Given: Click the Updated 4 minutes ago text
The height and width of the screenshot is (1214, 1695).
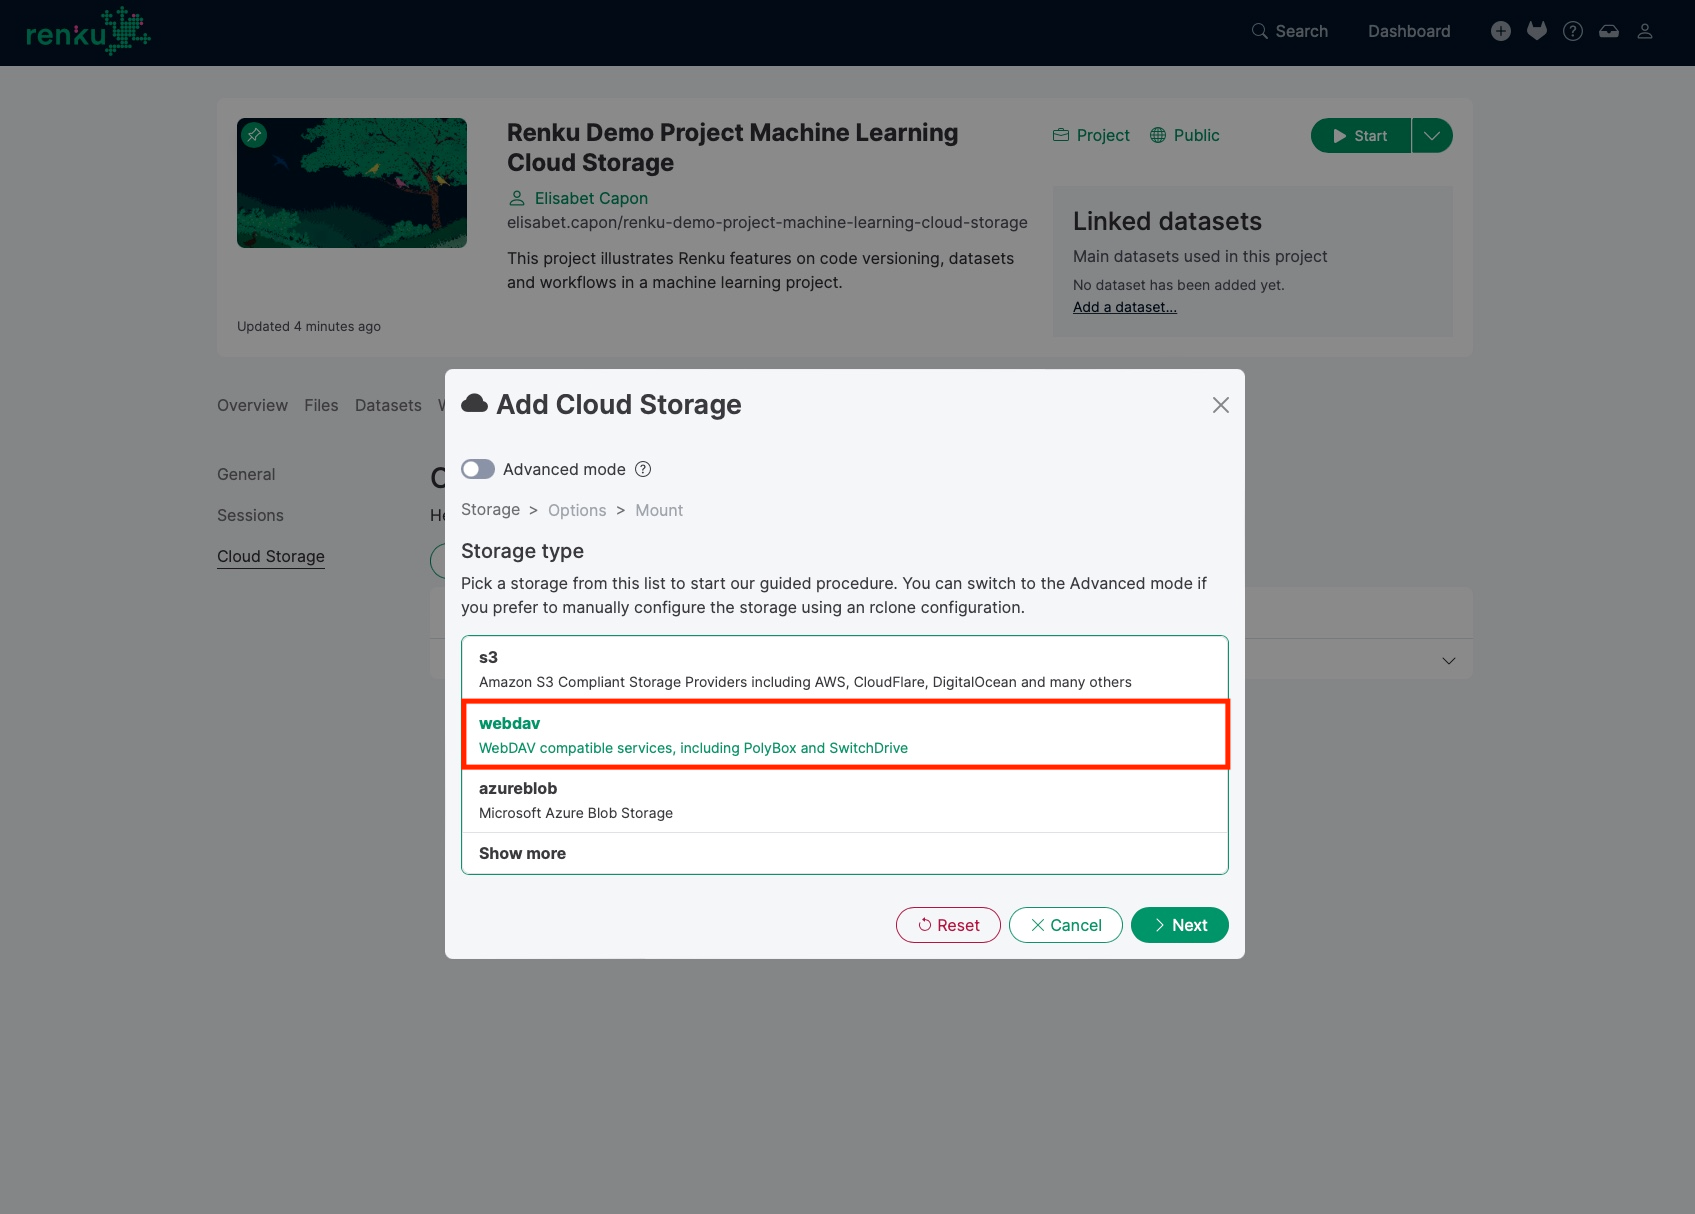Looking at the screenshot, I should pyautogui.click(x=309, y=326).
